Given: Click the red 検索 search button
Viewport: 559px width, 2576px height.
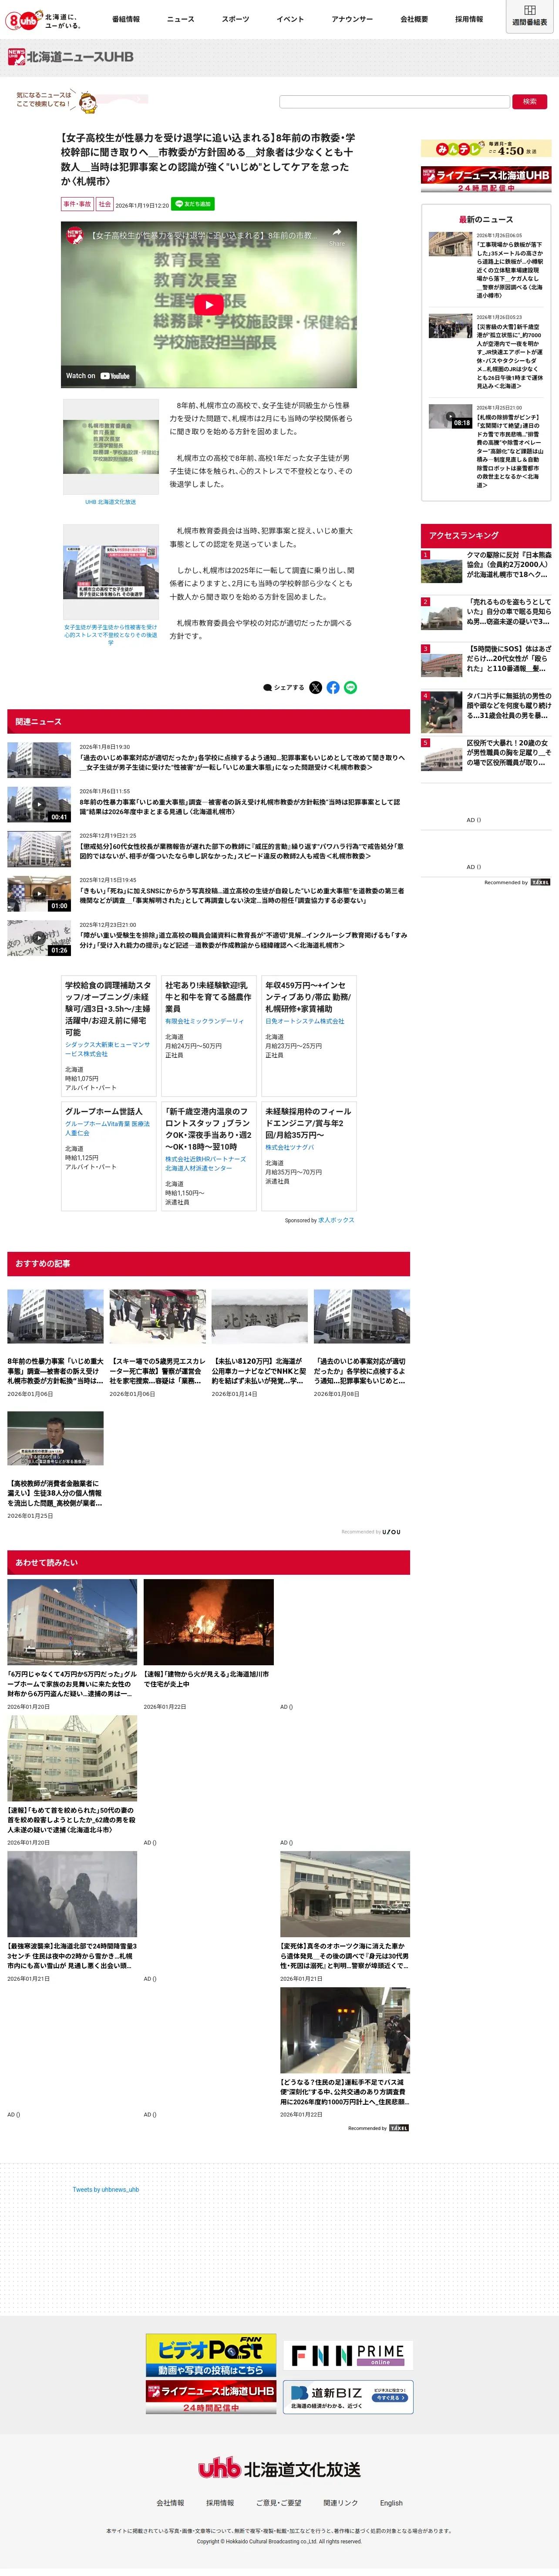Looking at the screenshot, I should [530, 101].
